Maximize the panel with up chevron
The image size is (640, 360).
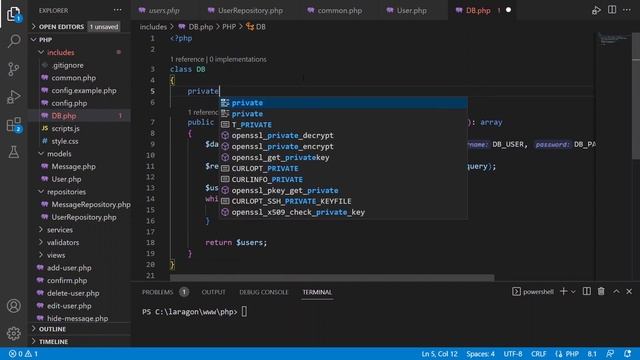pyautogui.click(x=616, y=291)
